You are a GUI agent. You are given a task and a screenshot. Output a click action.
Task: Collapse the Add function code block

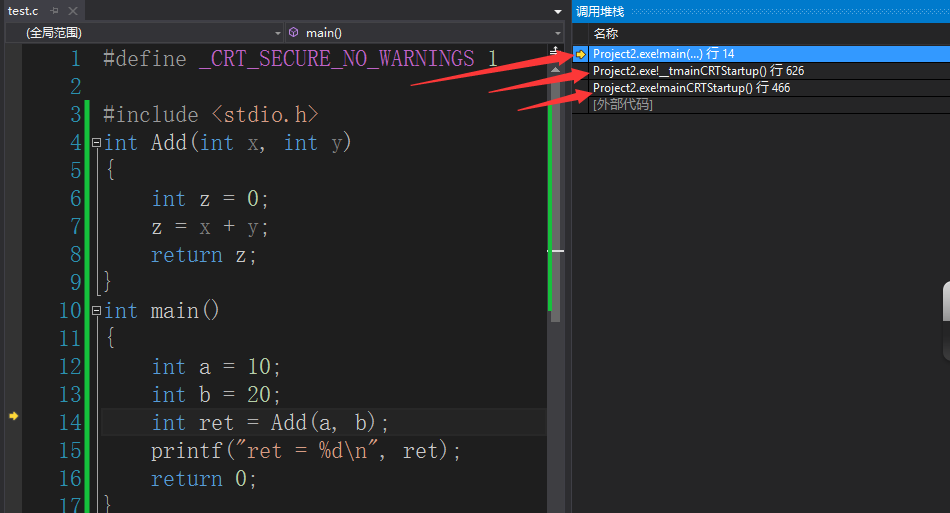(x=96, y=143)
